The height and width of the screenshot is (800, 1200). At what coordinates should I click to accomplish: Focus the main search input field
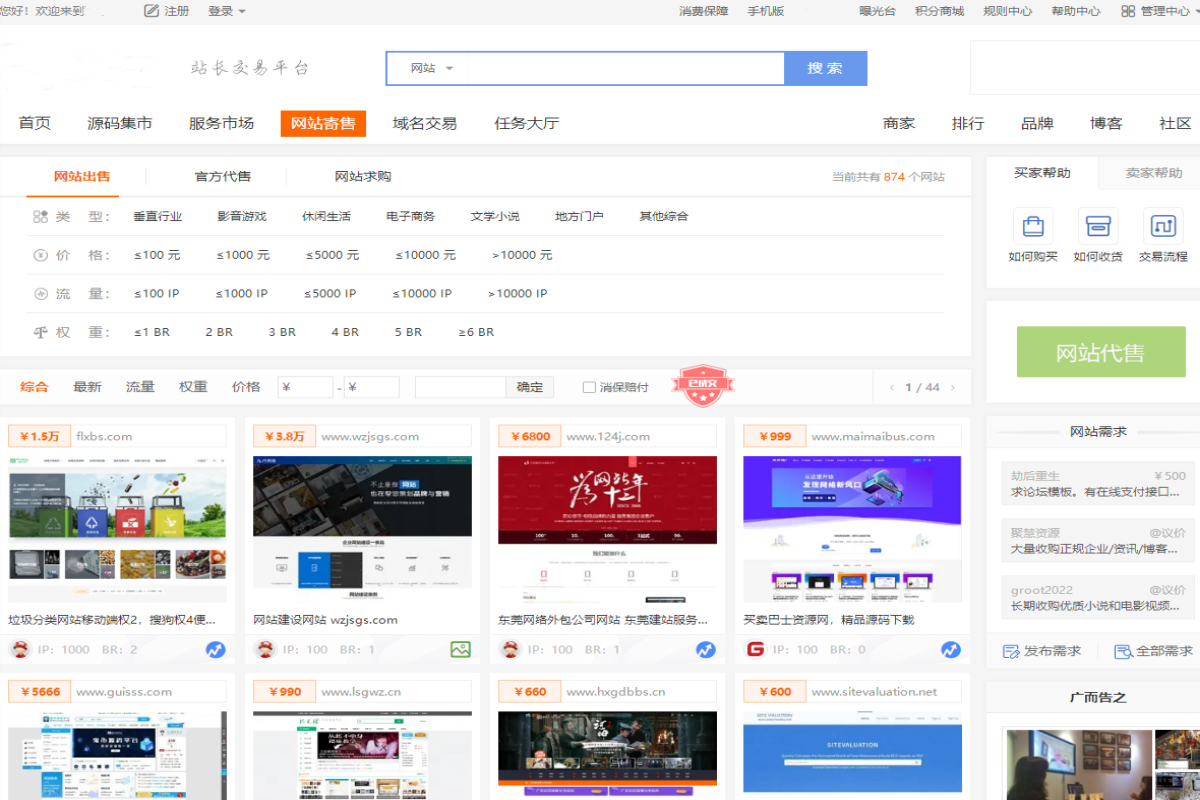tap(624, 68)
